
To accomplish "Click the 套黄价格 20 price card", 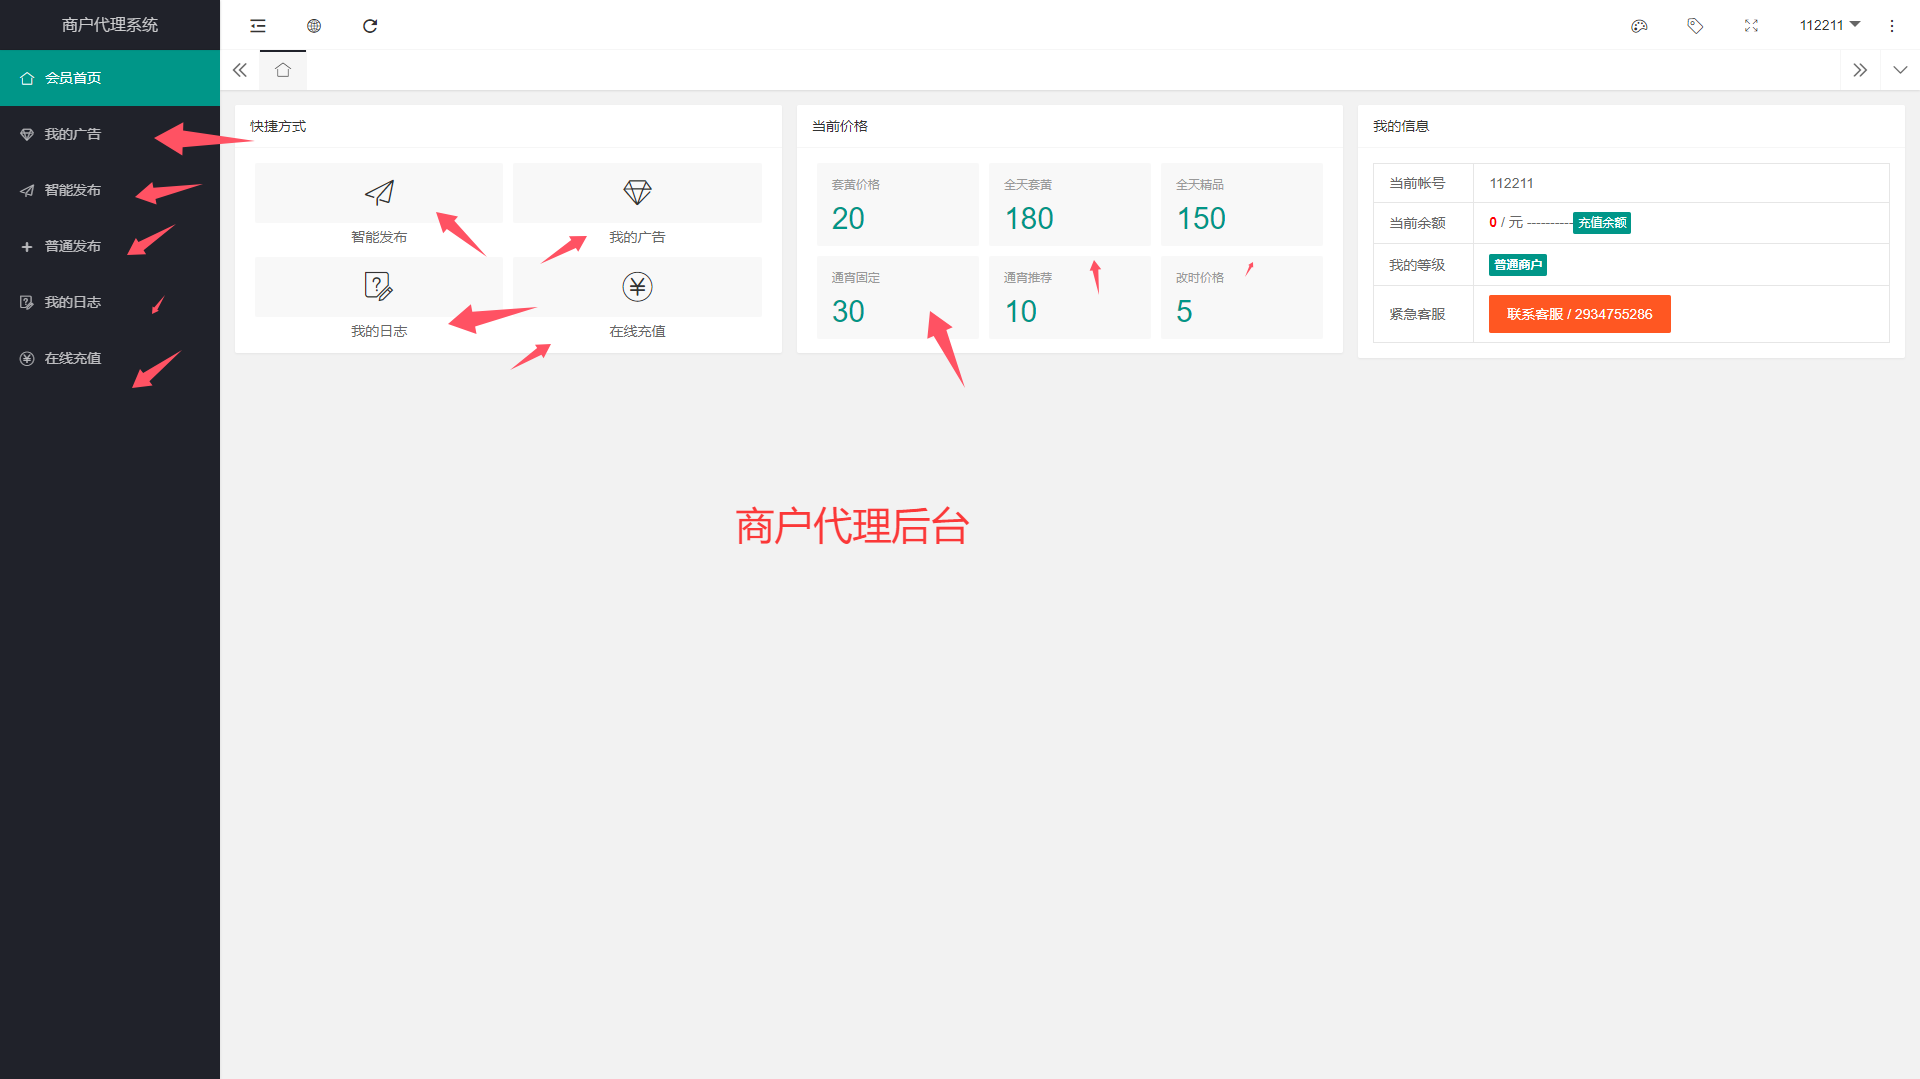I will pyautogui.click(x=897, y=204).
